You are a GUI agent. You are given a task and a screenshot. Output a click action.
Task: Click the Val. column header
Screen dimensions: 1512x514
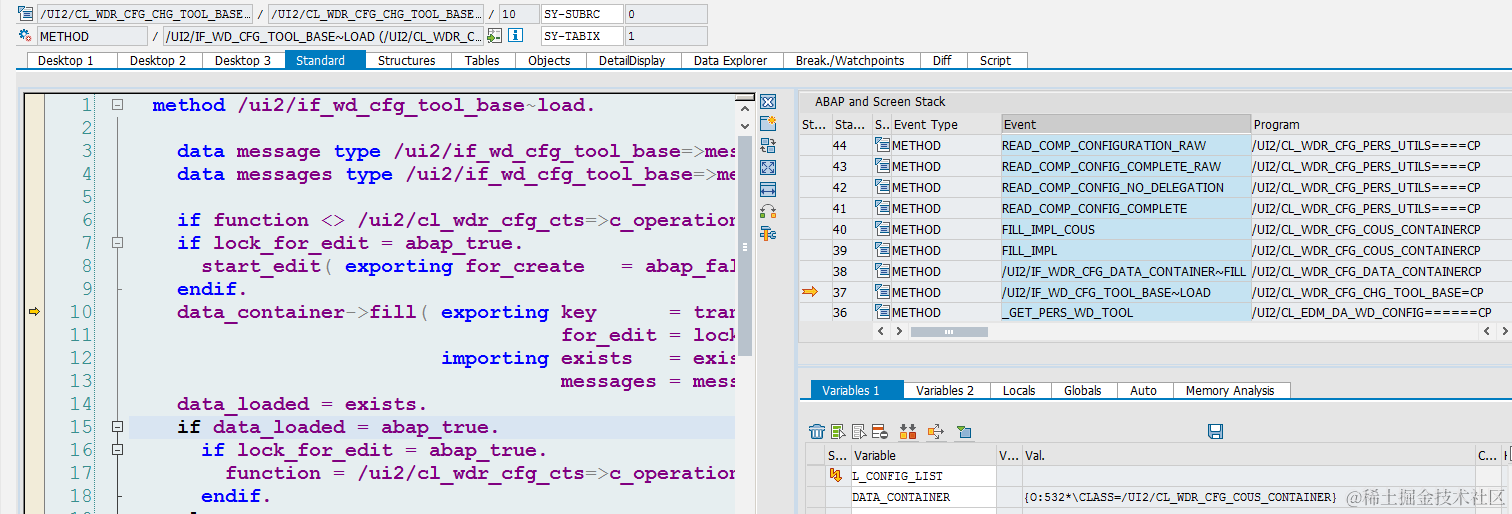click(1248, 456)
